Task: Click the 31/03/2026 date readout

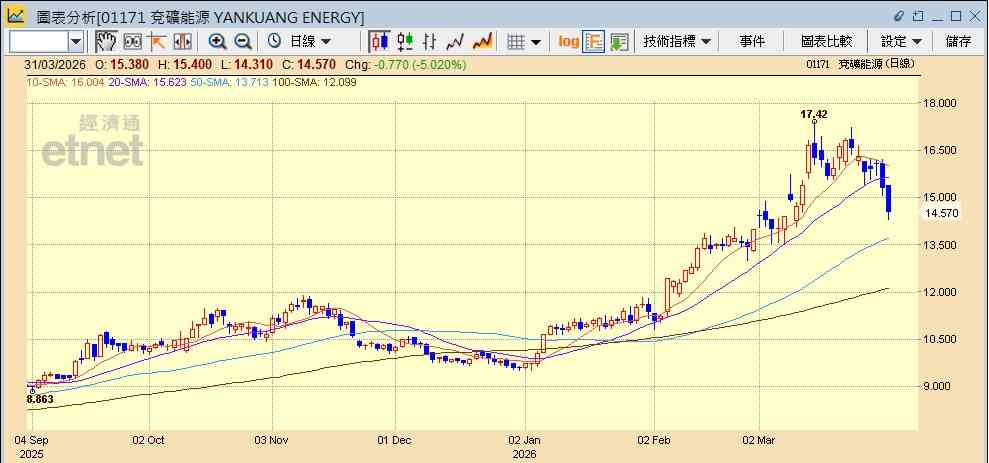Action: point(57,64)
